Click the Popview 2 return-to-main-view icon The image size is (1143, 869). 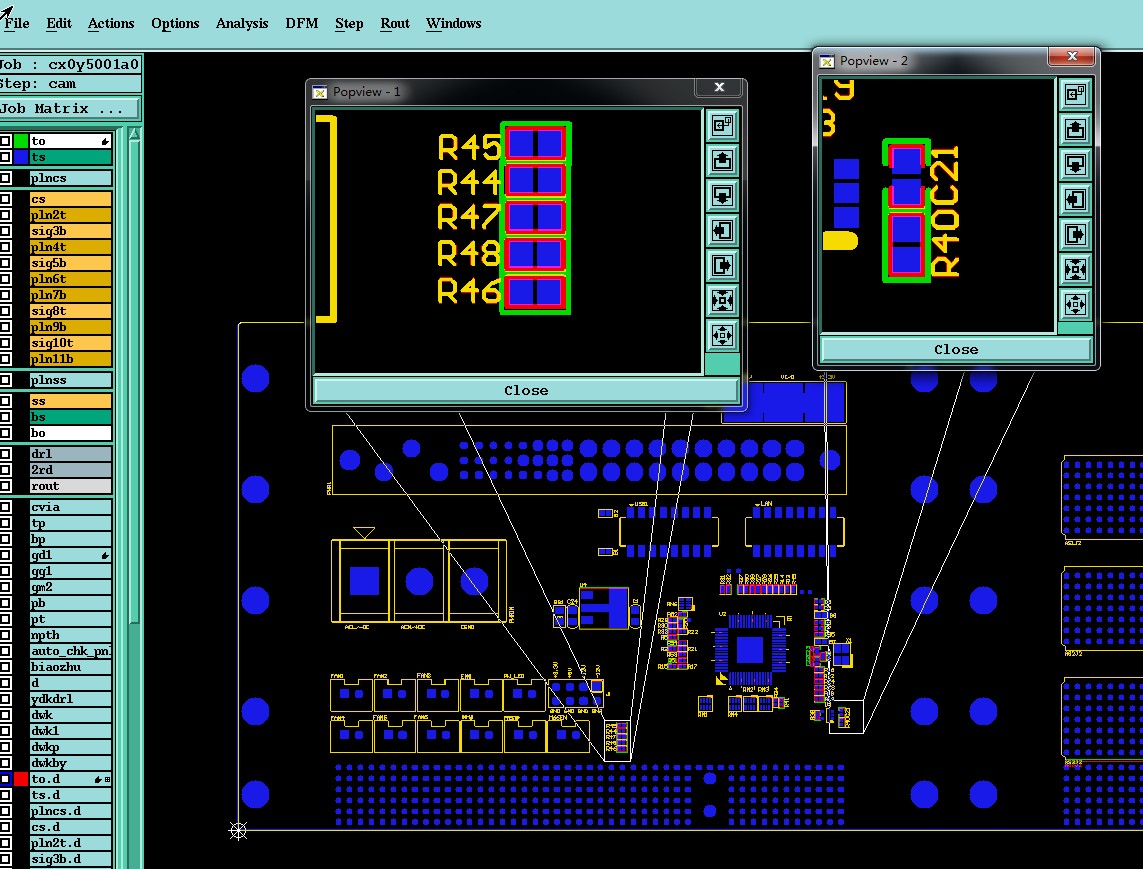coord(1075,94)
